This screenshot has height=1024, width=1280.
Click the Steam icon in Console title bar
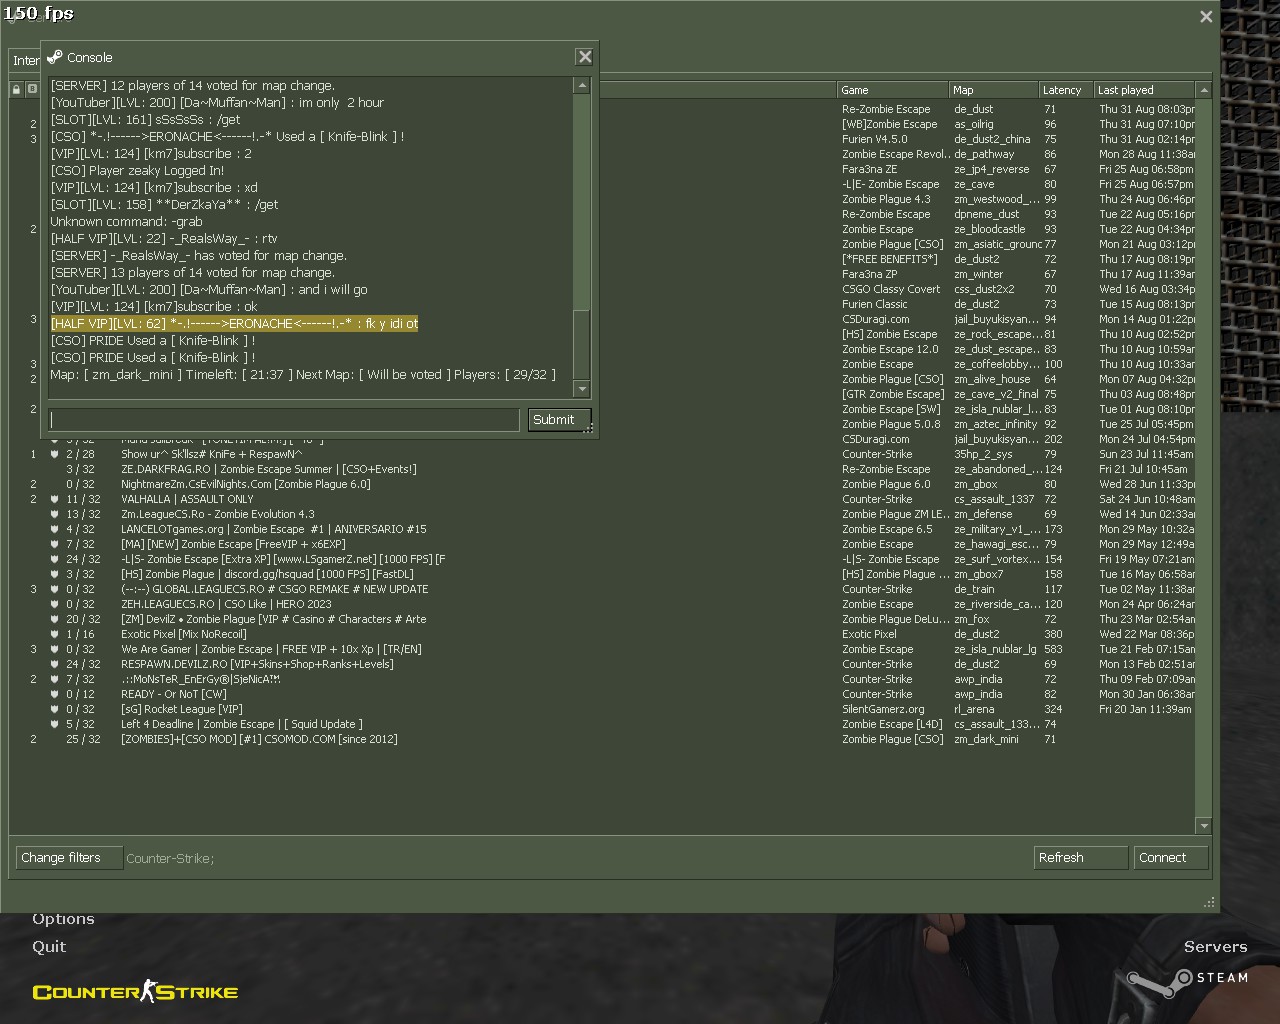point(55,57)
